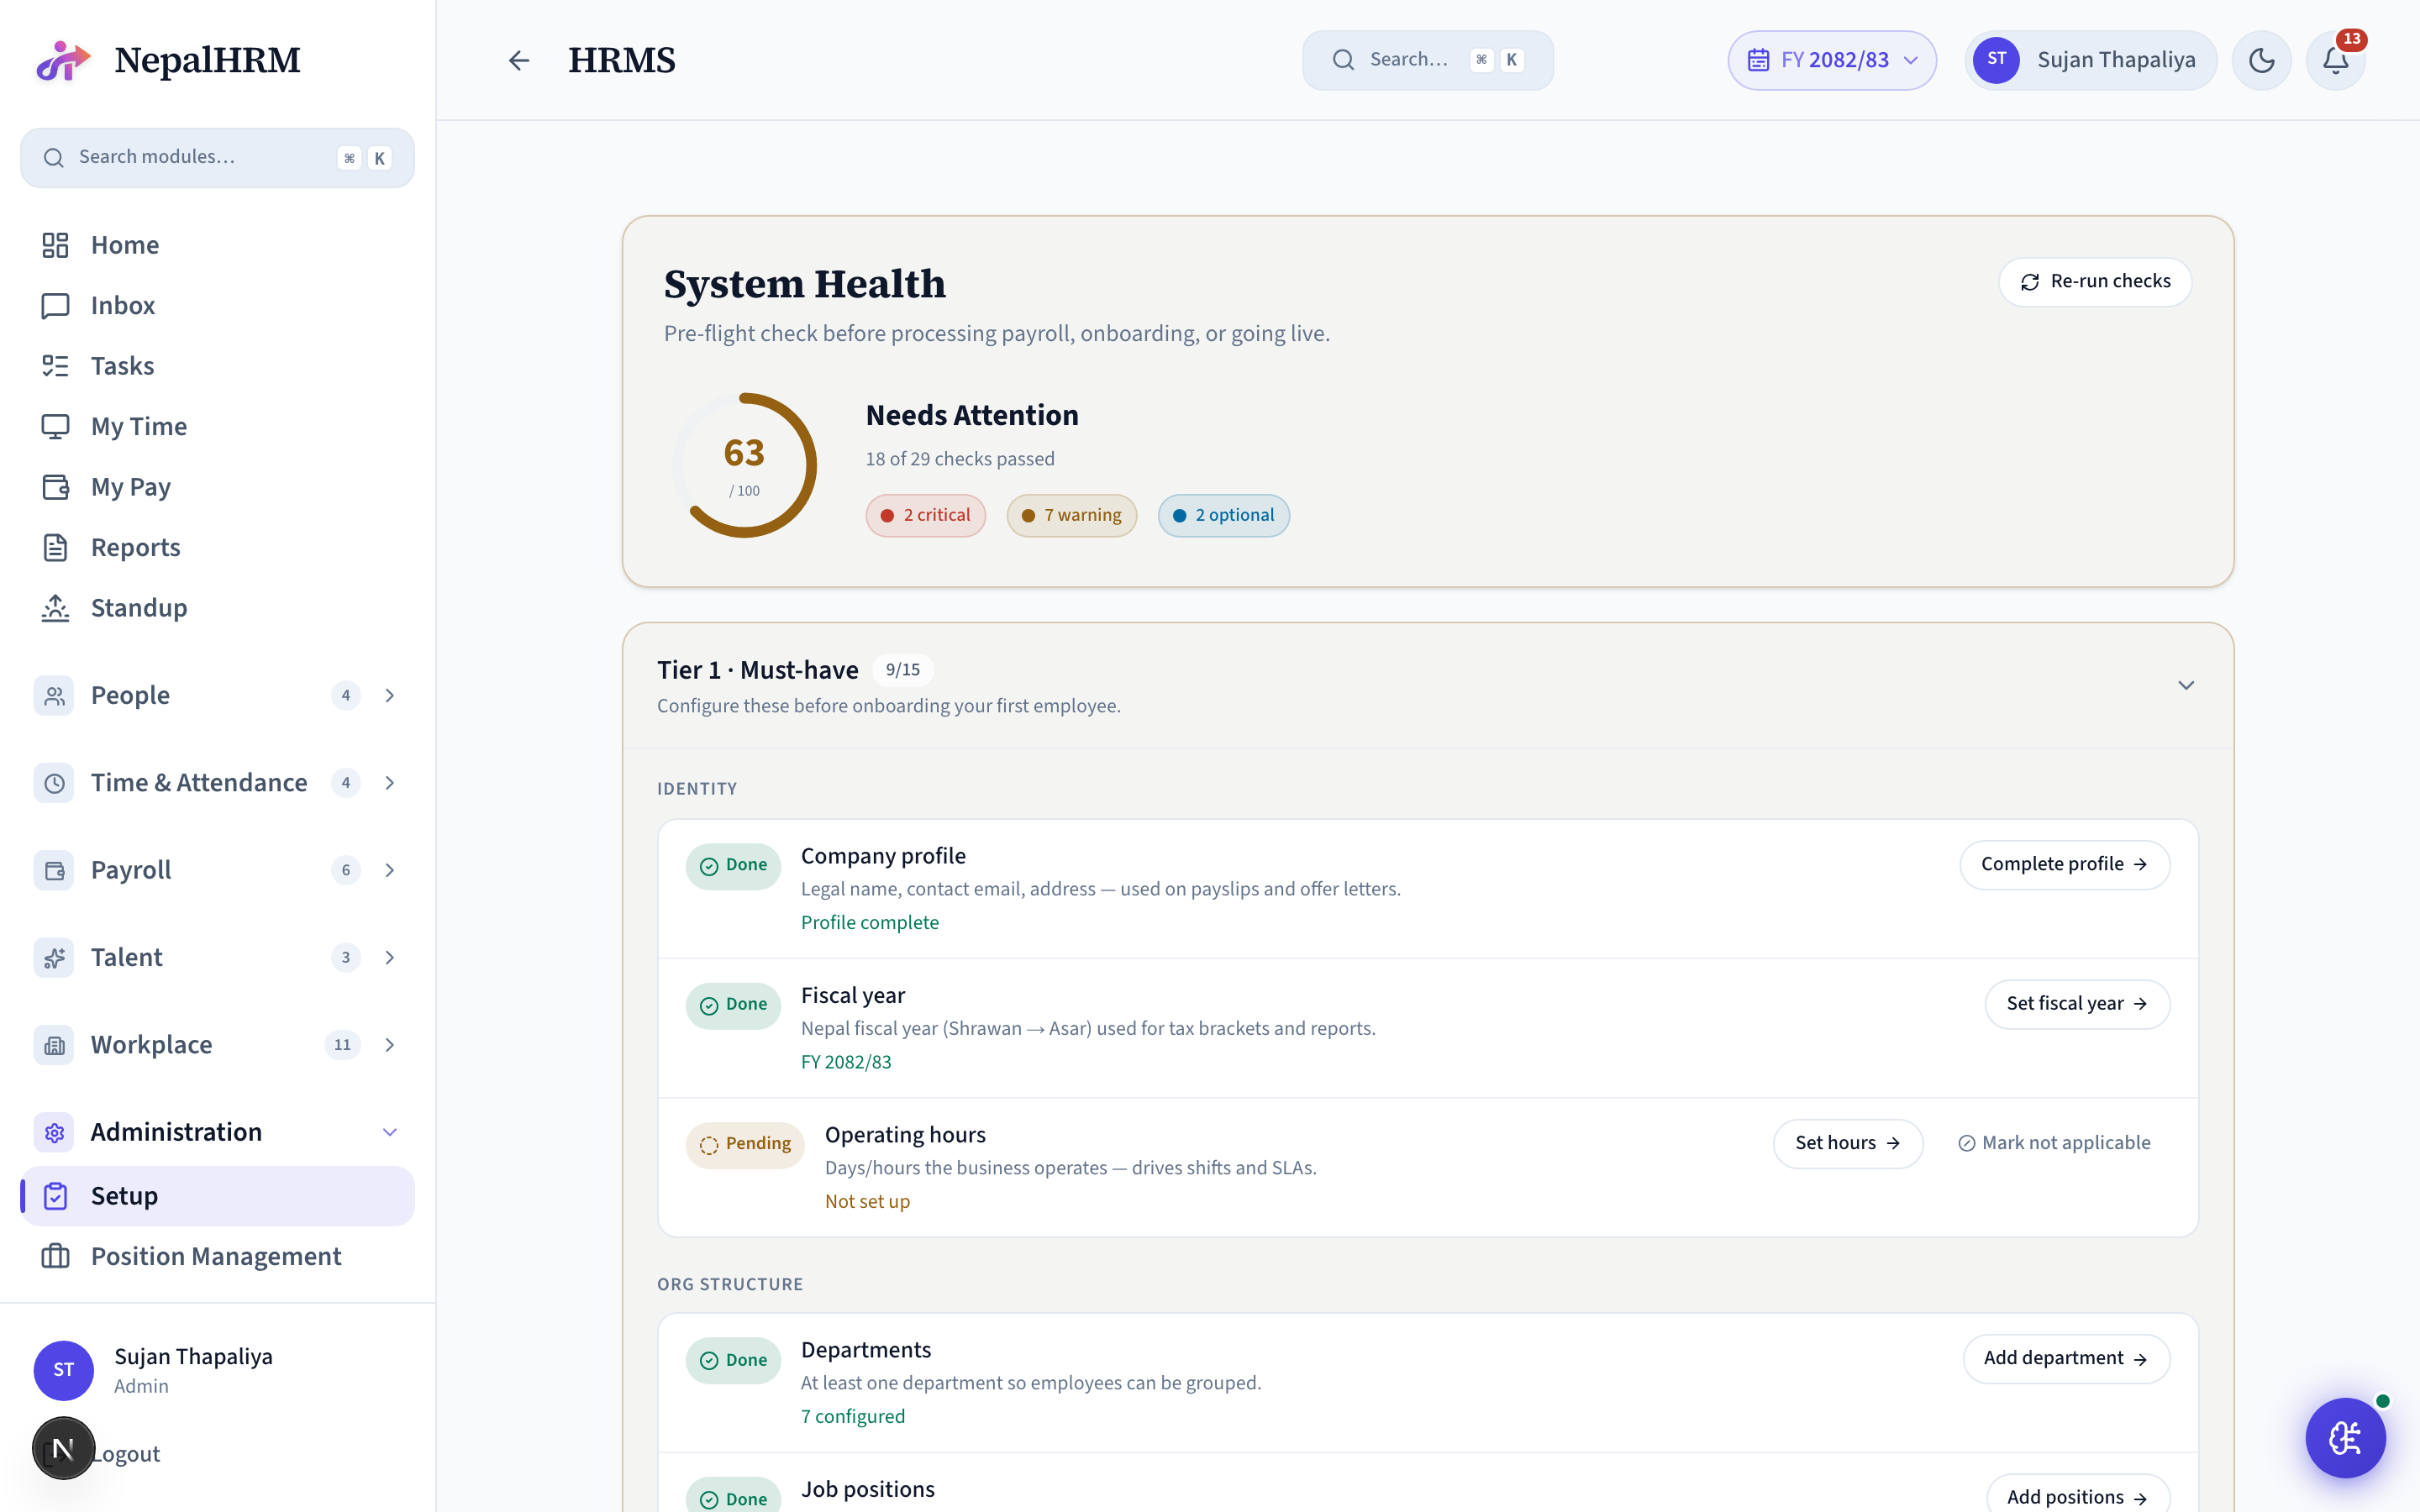Expand the Time & Attendance section
2420x1512 pixels.
pyautogui.click(x=390, y=783)
